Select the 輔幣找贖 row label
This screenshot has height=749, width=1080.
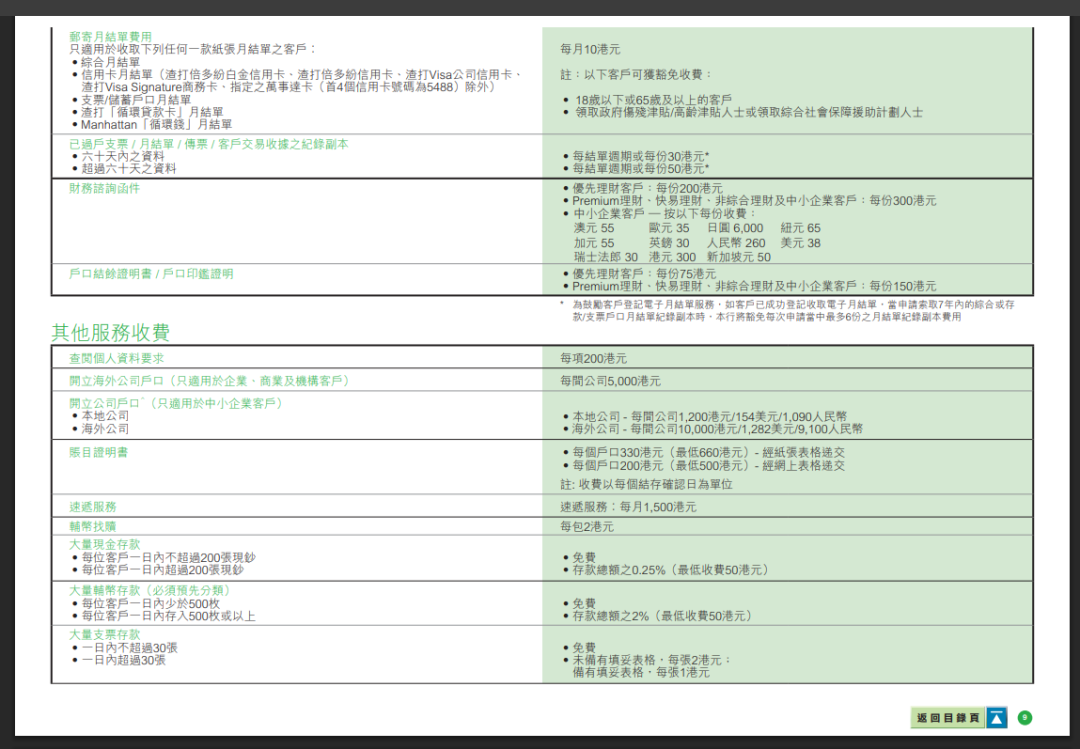coord(92,526)
